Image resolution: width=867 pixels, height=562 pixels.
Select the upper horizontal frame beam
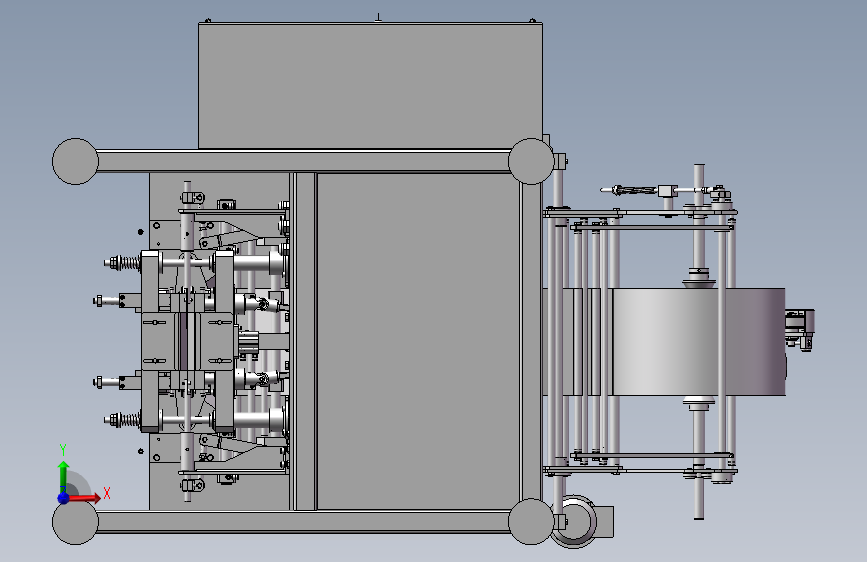(x=303, y=161)
